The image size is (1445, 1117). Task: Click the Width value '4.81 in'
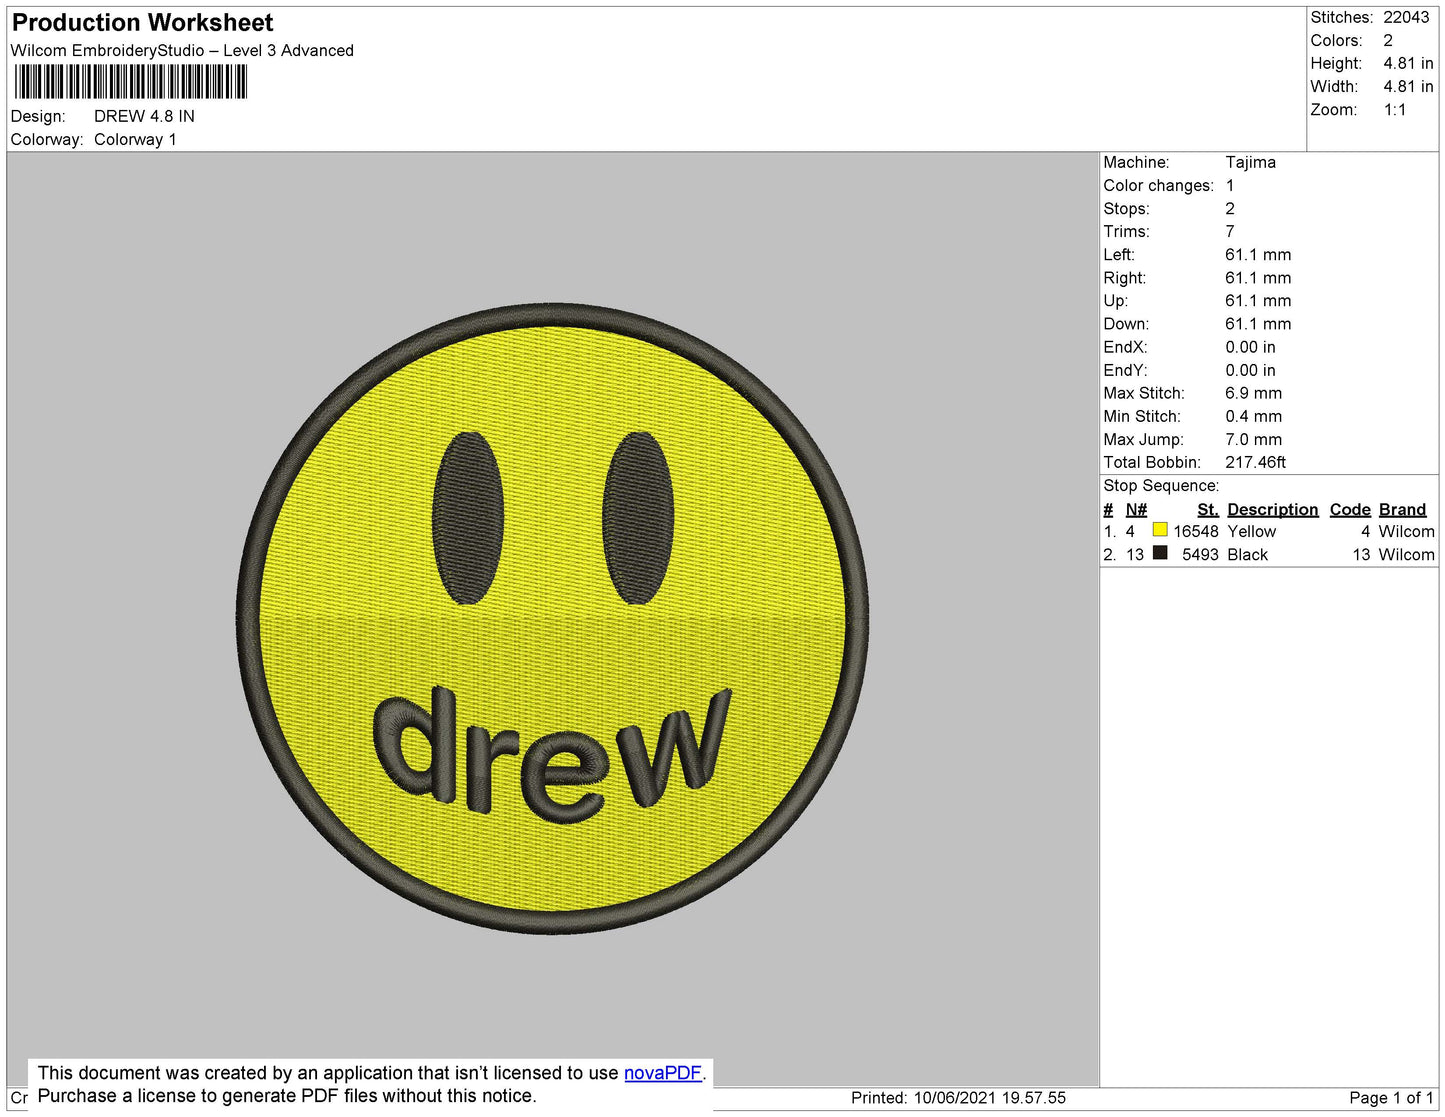coord(1408,86)
